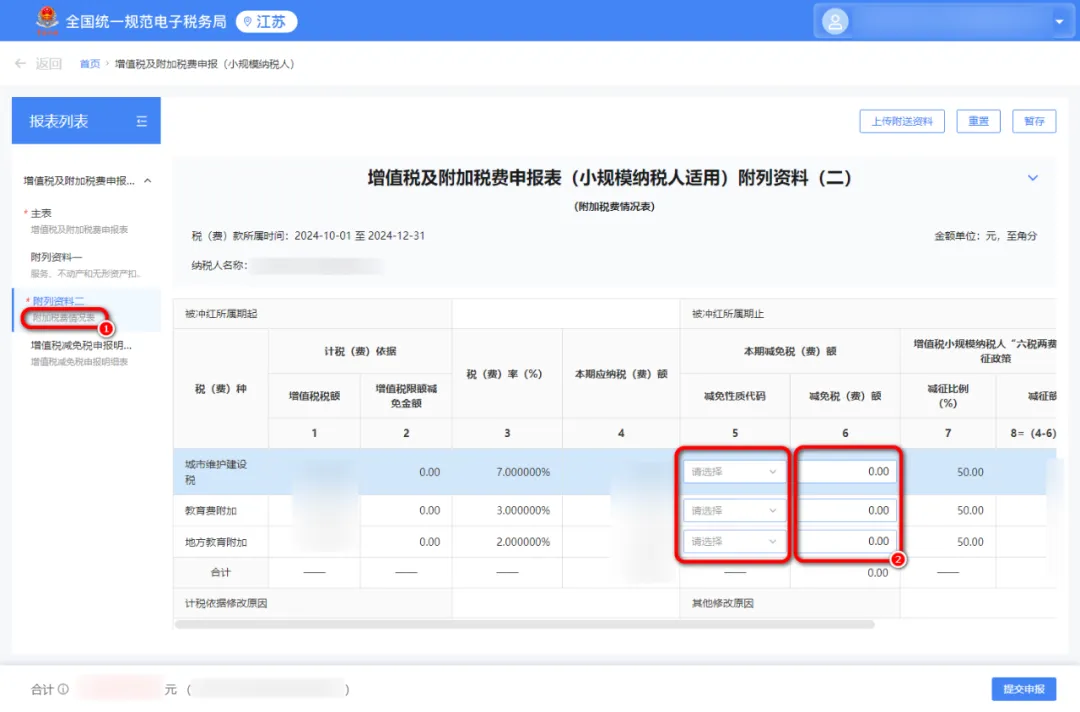This screenshot has height=712, width=1080.
Task: Click the 暂存 button
Action: coord(1034,121)
